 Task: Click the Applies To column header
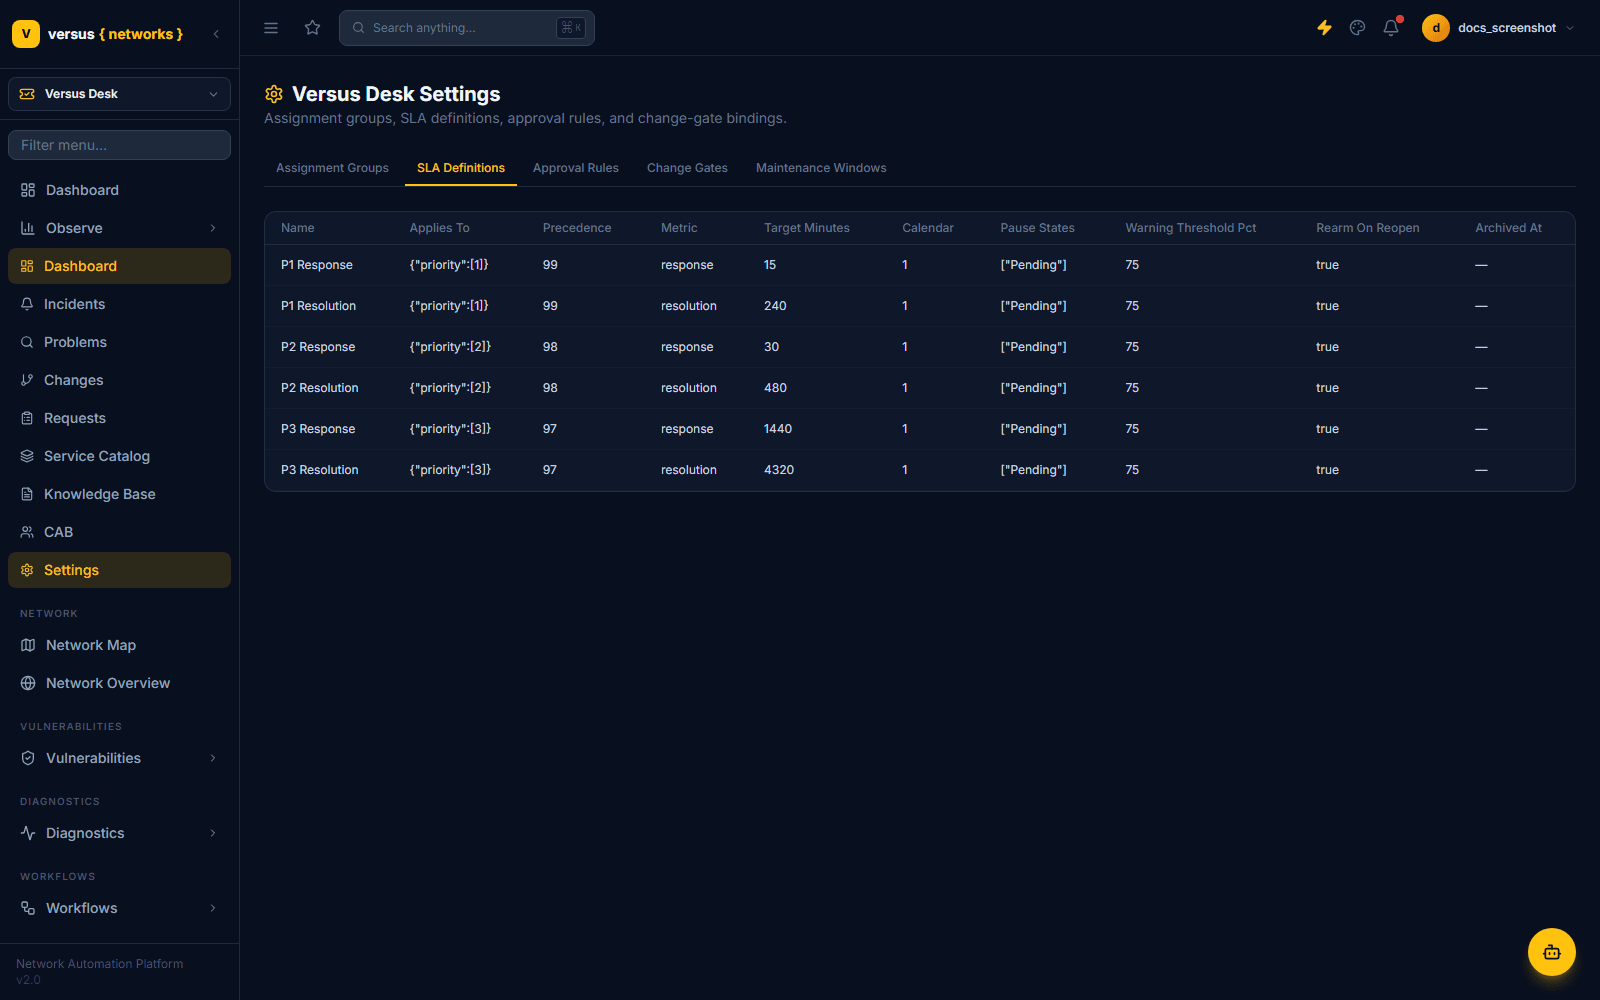(439, 228)
